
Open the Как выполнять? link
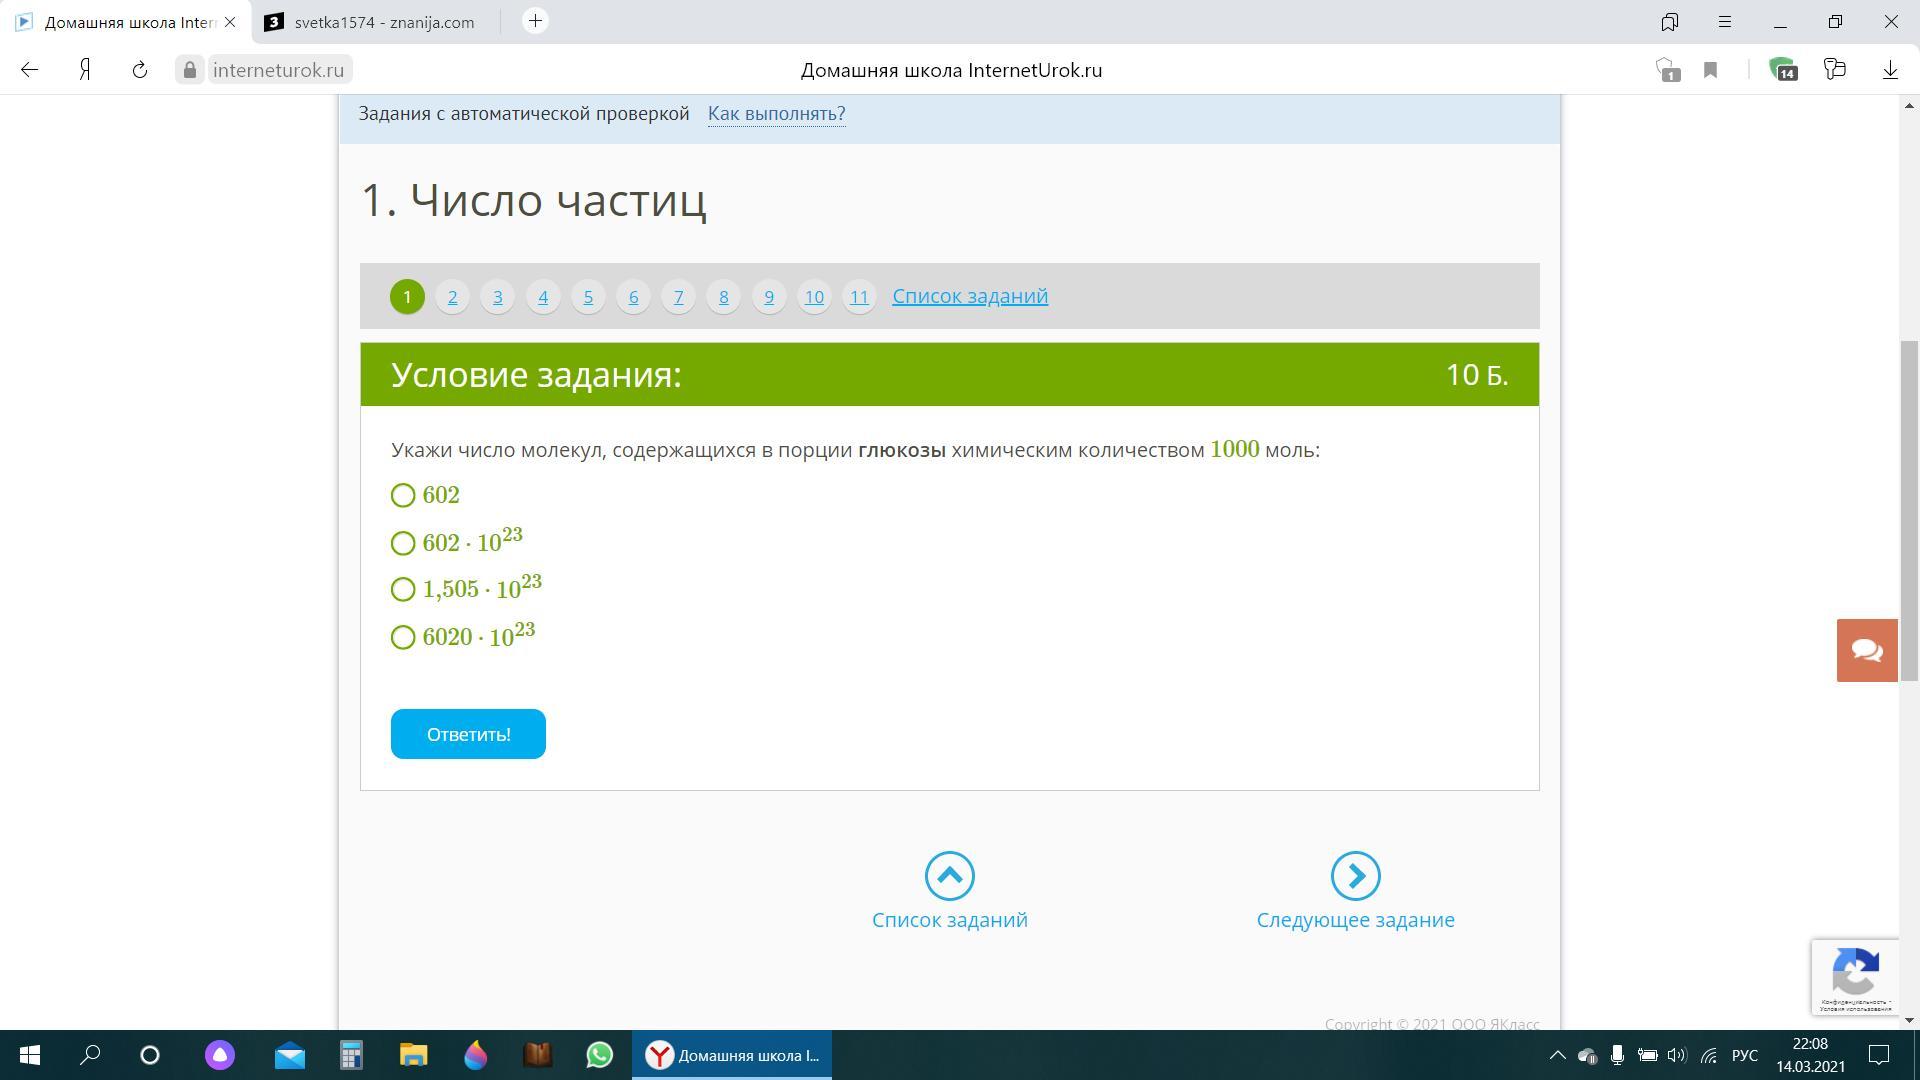pos(776,114)
